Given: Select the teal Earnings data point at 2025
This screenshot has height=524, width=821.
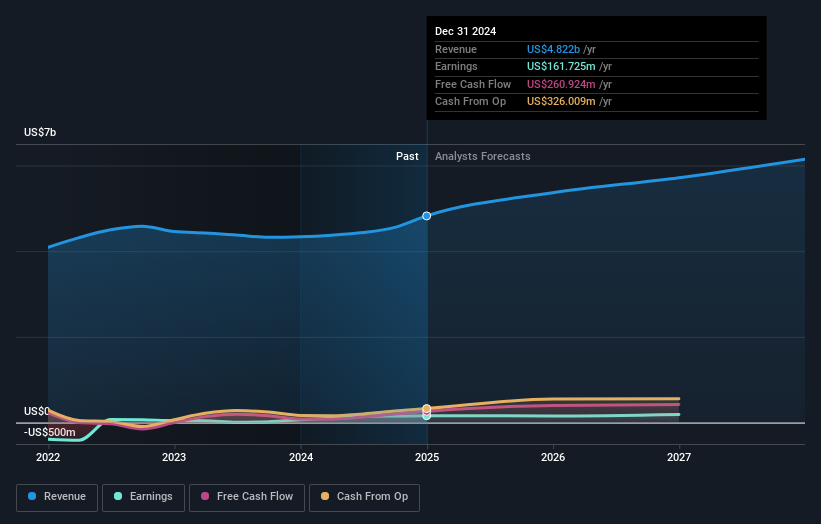Looking at the screenshot, I should [427, 416].
